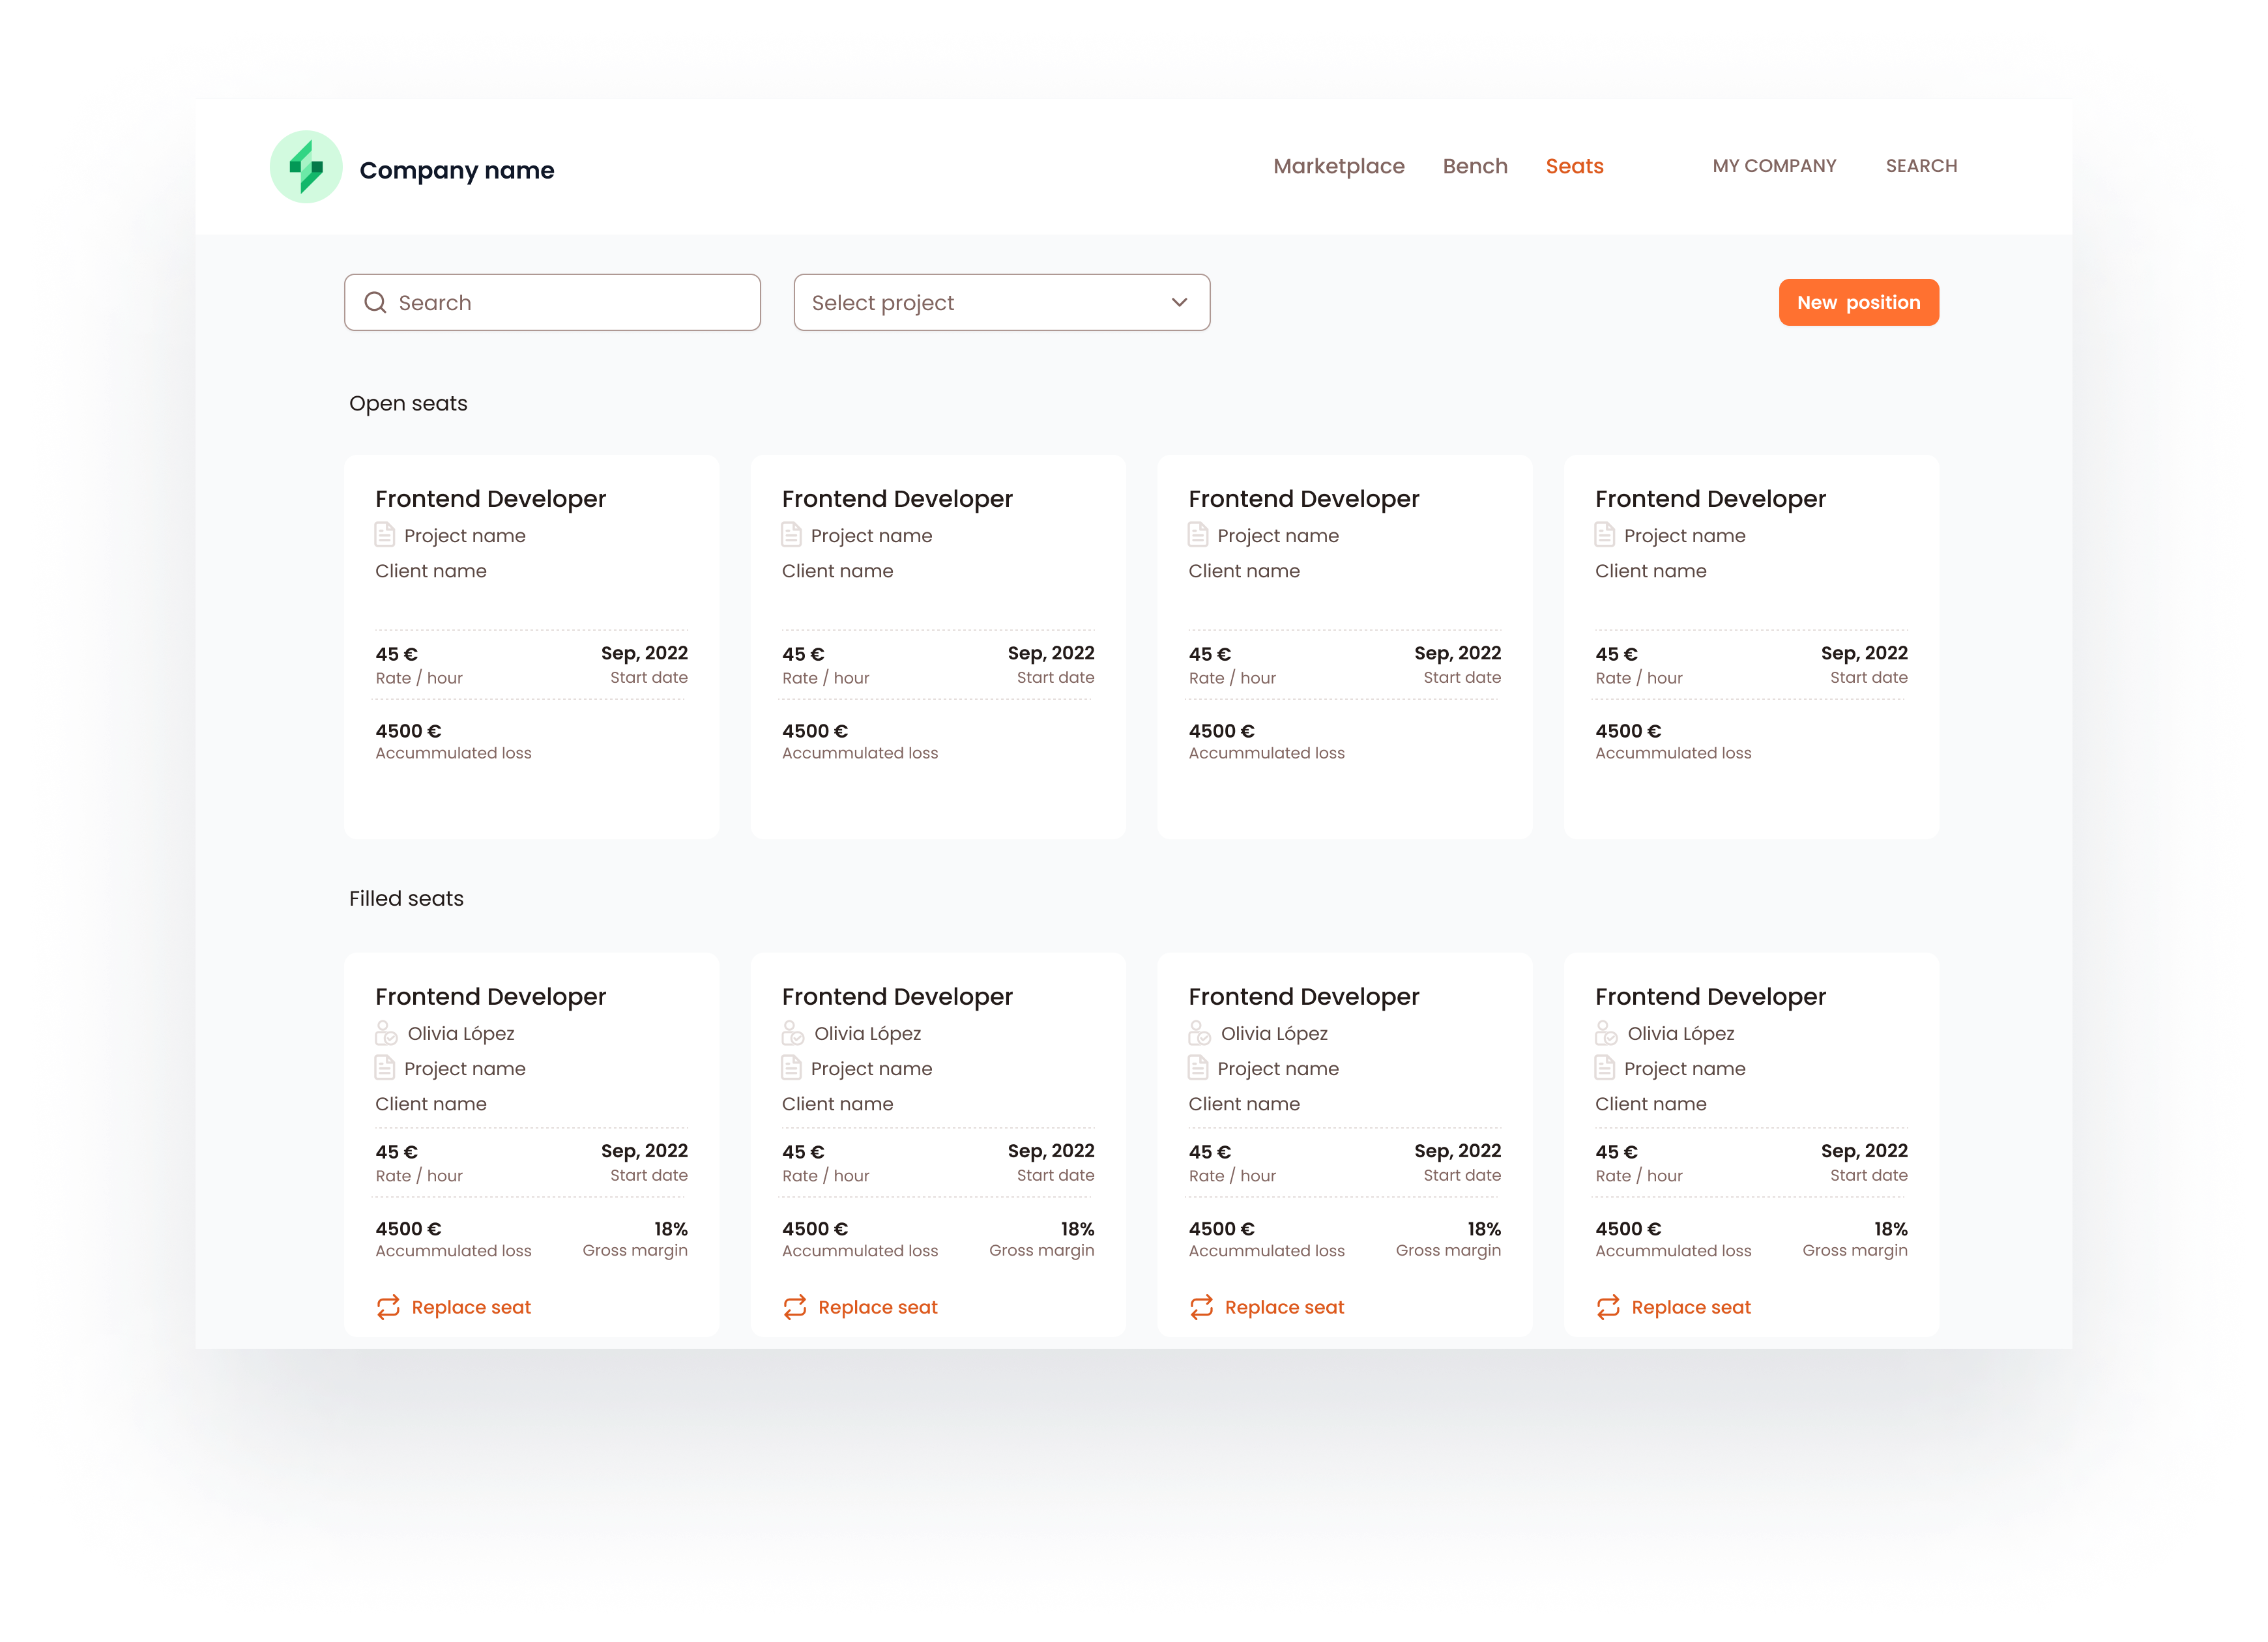Click the person icon in the third filled seat
This screenshot has width=2268, height=1642.
(1199, 1033)
